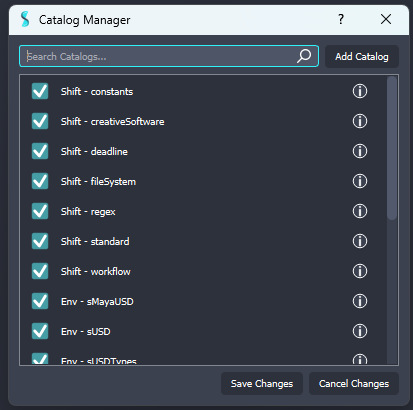Viewport: 413px width, 410px height.
Task: Uncheck the Shift - regex catalog
Action: (x=40, y=211)
